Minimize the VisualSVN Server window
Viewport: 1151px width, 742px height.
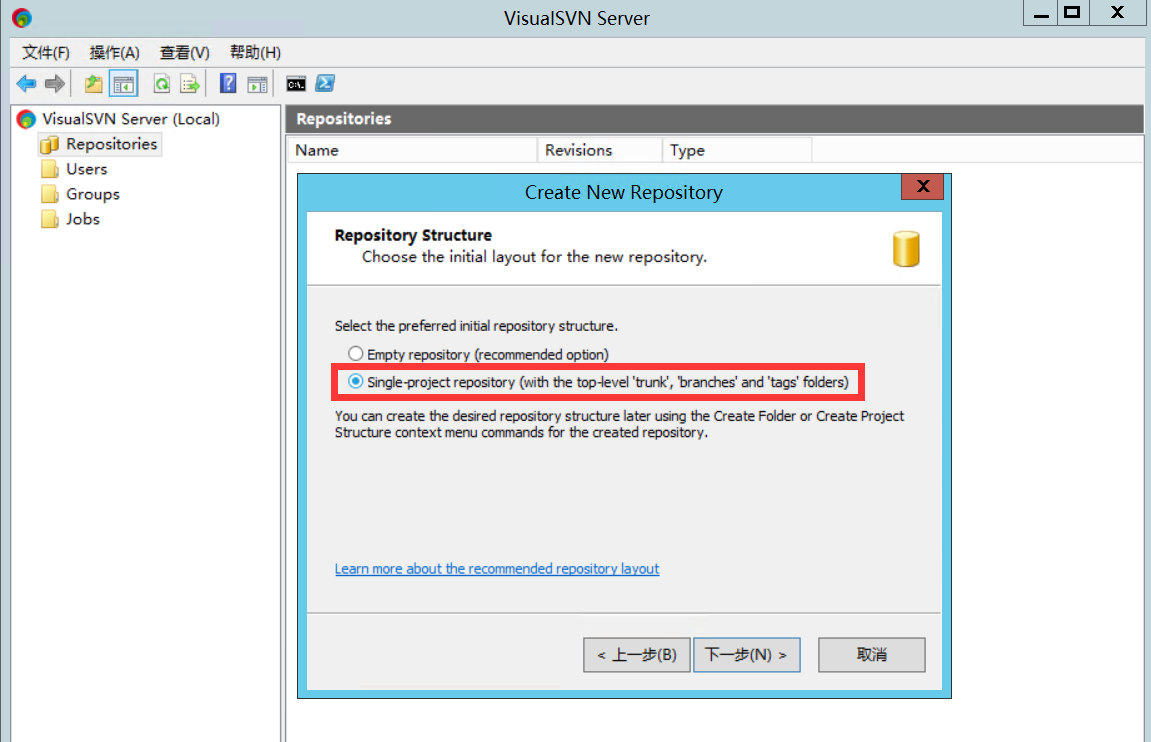[x=1040, y=12]
